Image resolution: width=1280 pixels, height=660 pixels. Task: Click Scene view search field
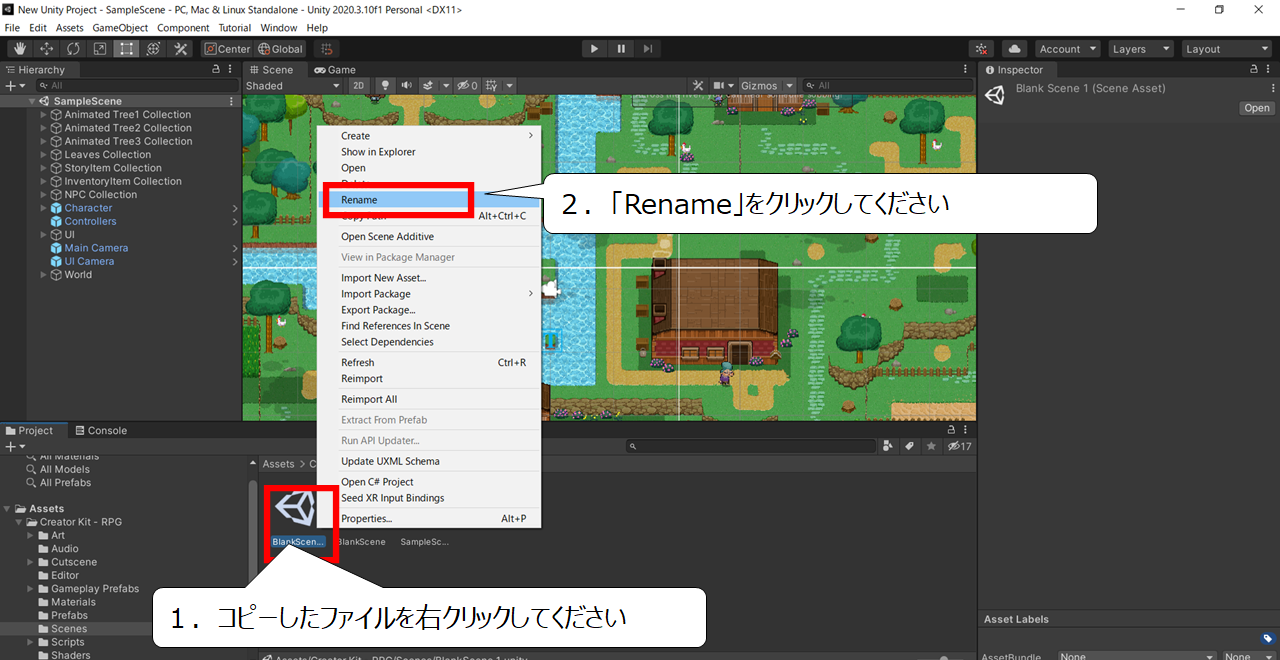(x=886, y=86)
